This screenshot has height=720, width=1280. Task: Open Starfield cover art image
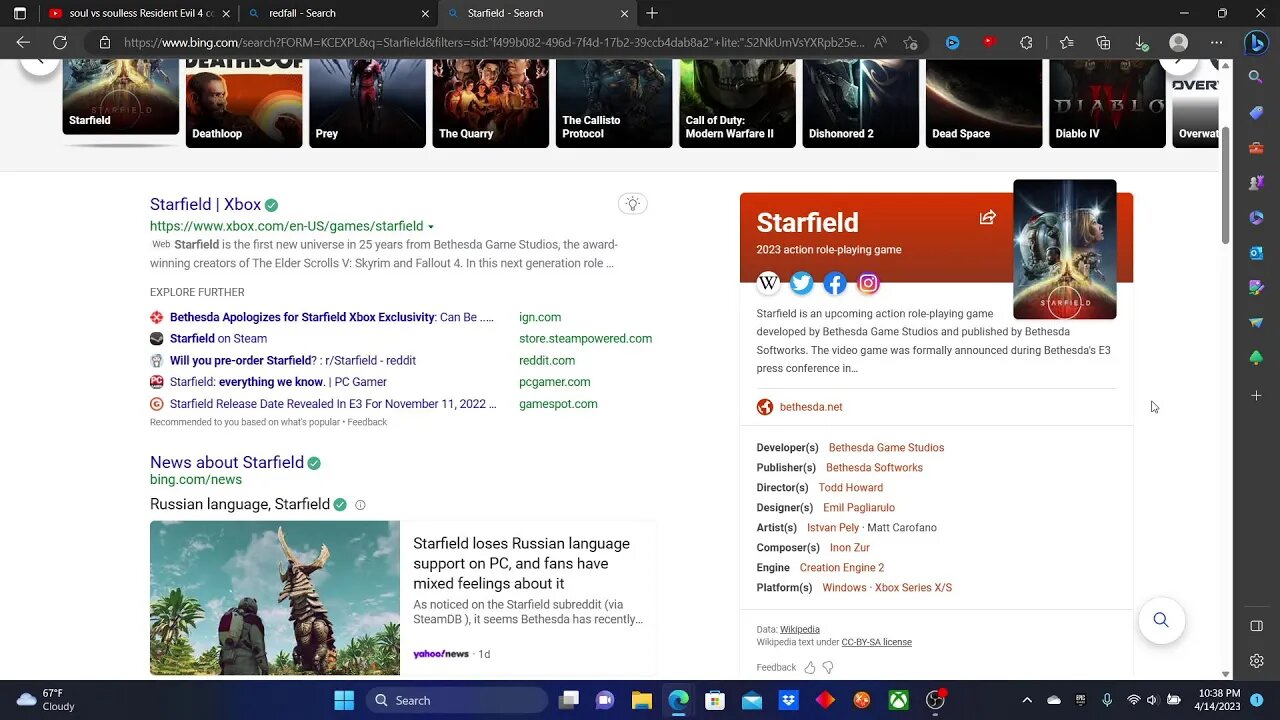(x=1065, y=249)
